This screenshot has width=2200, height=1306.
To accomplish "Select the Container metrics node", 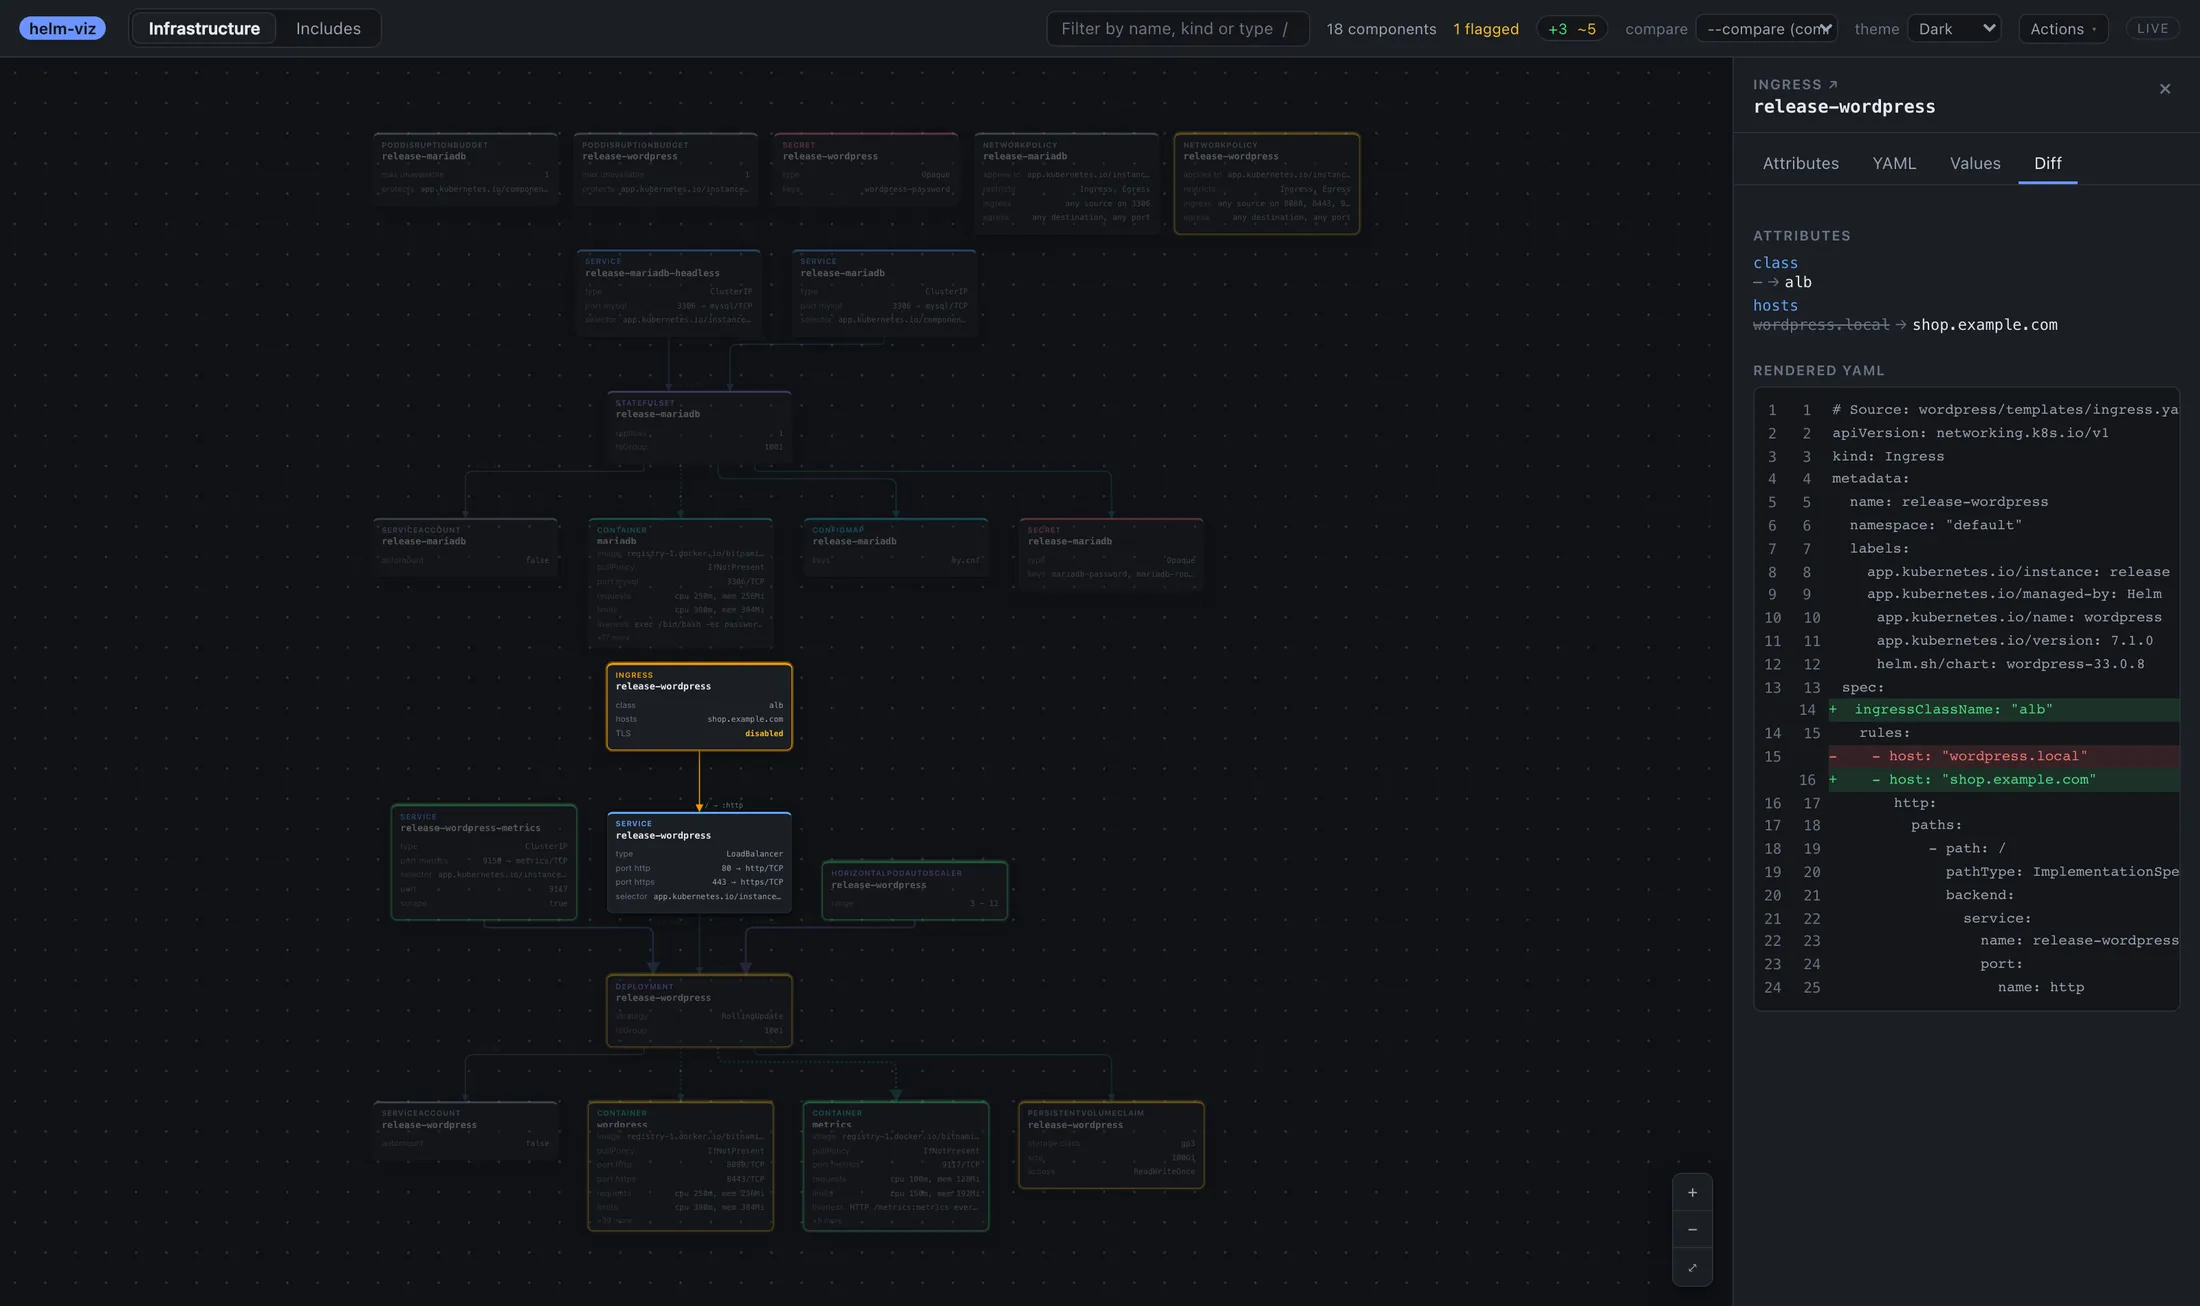I will [896, 1166].
